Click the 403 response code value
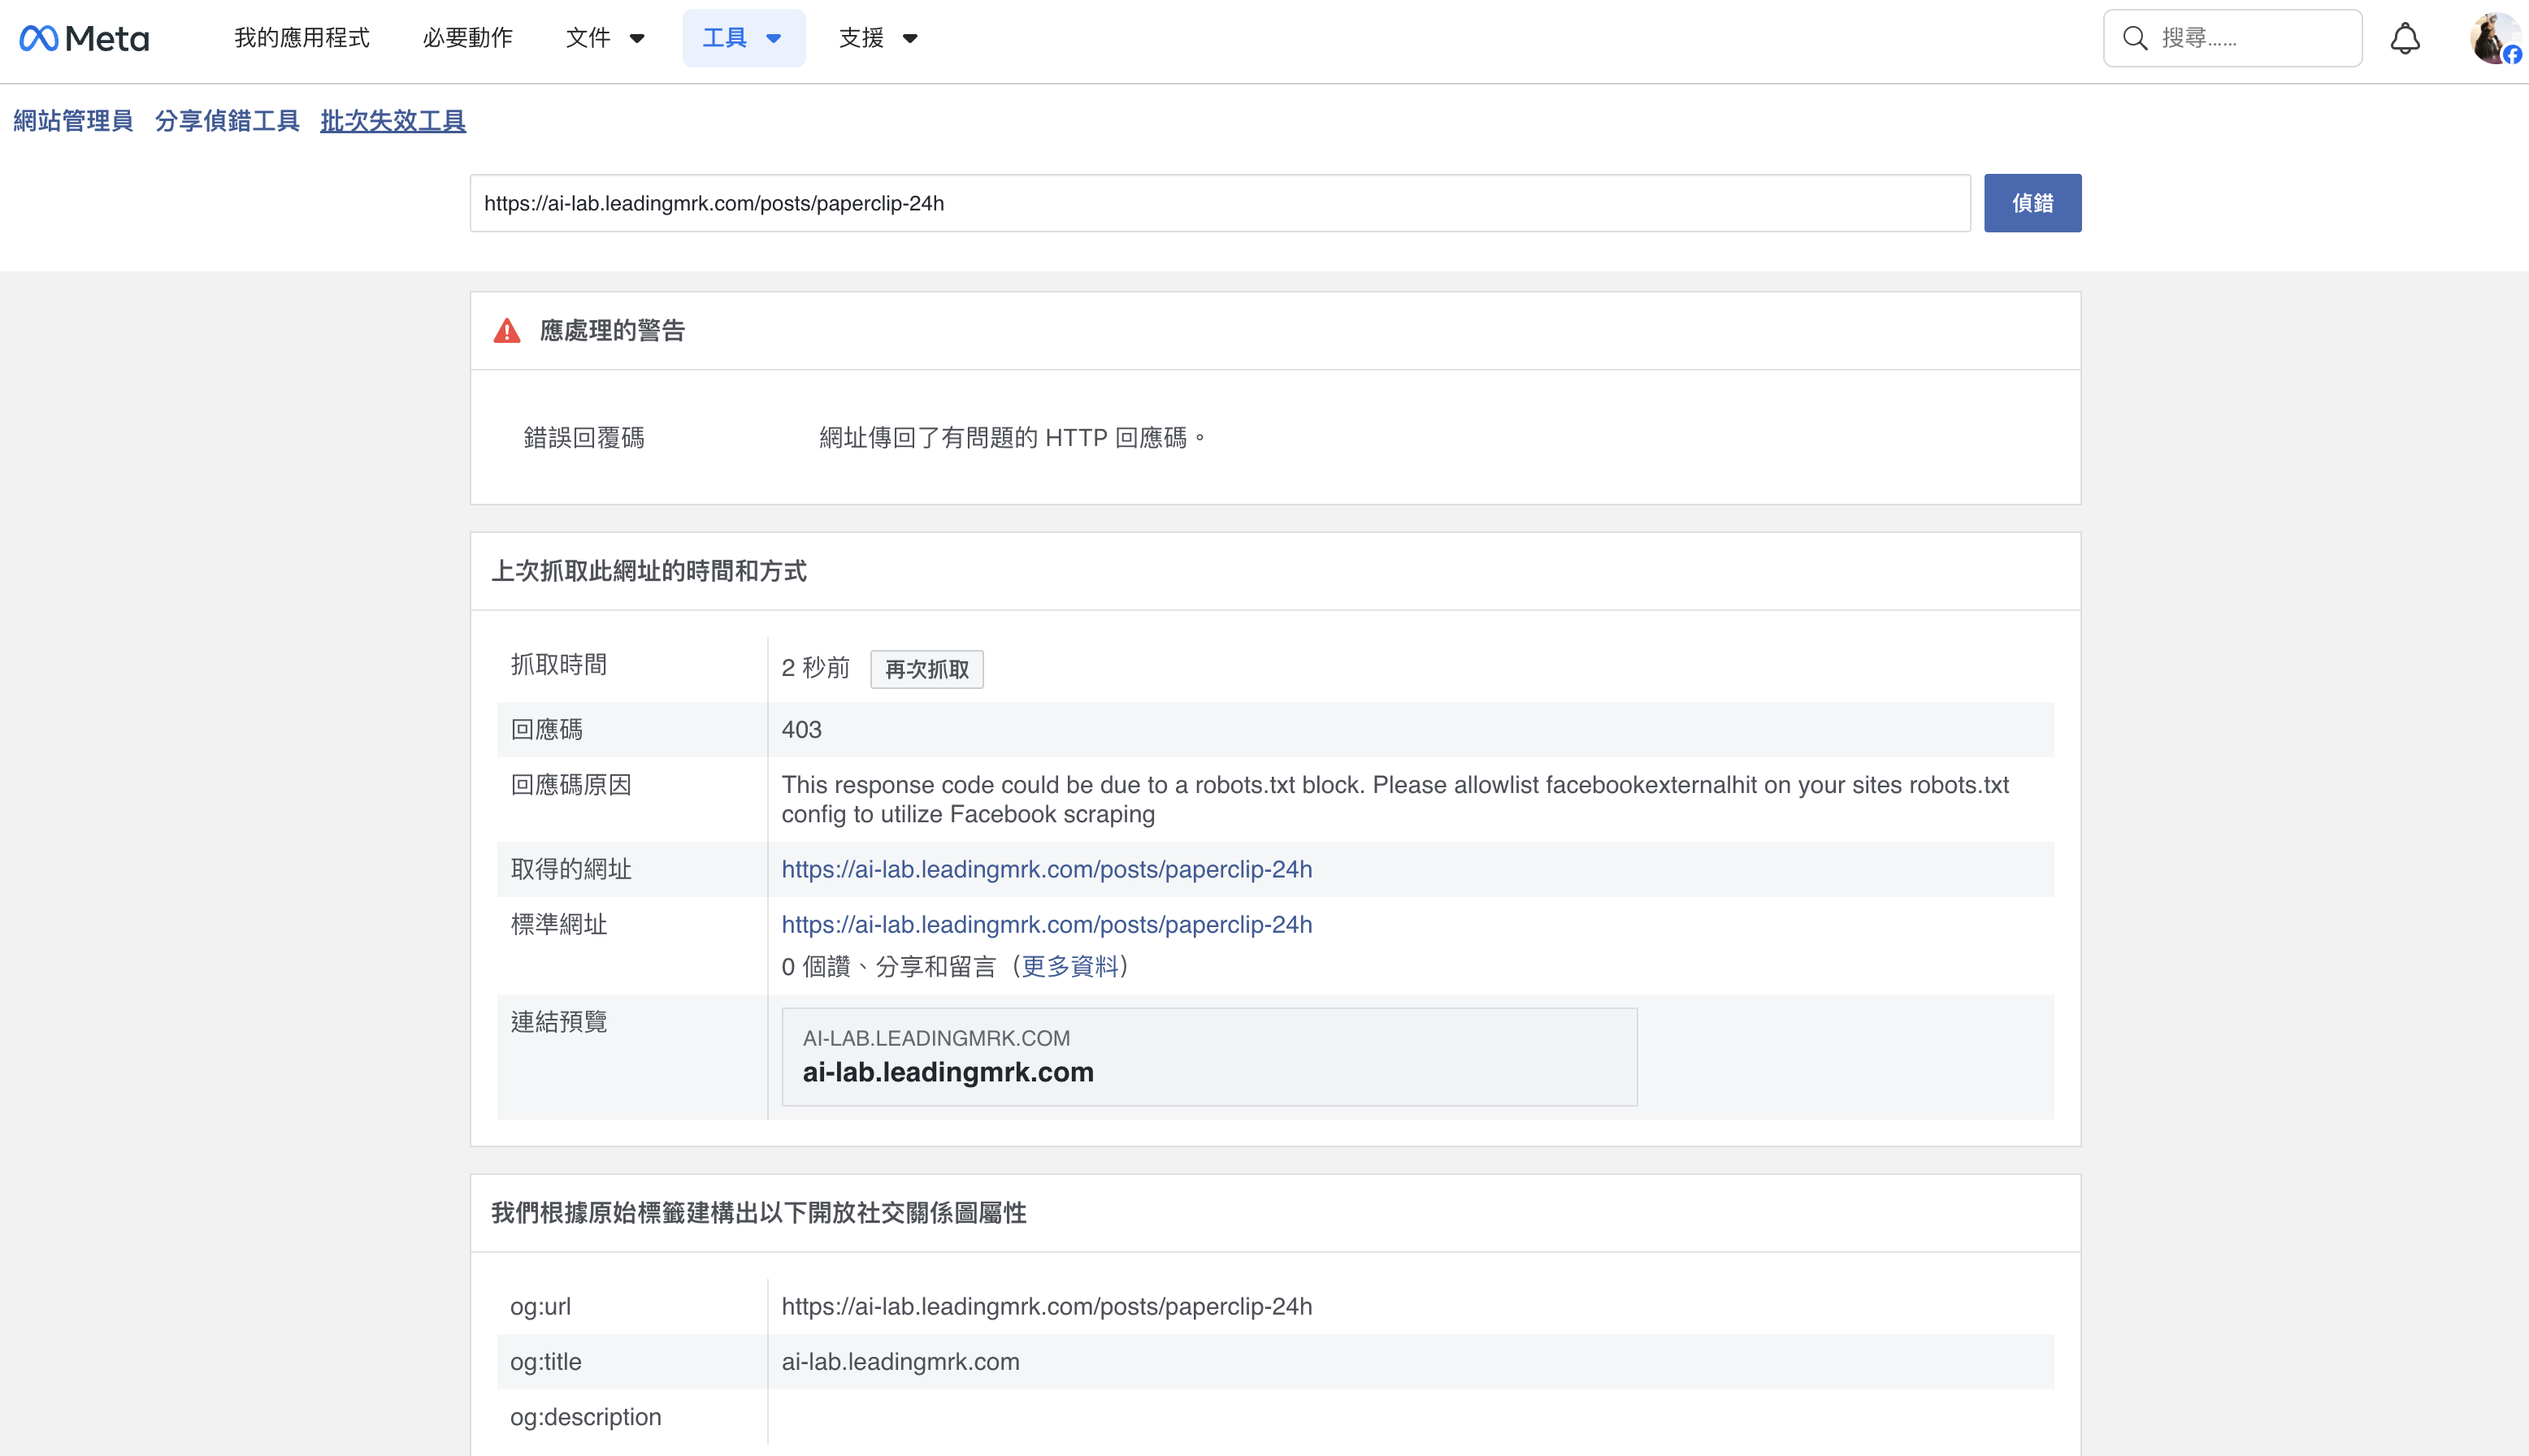Image resolution: width=2529 pixels, height=1456 pixels. click(x=801, y=729)
